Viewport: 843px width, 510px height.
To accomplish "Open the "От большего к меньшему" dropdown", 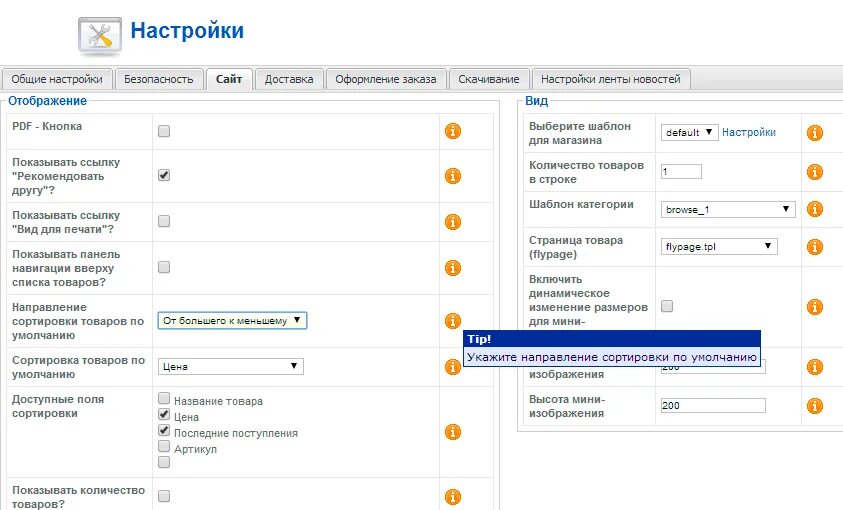I will (232, 320).
